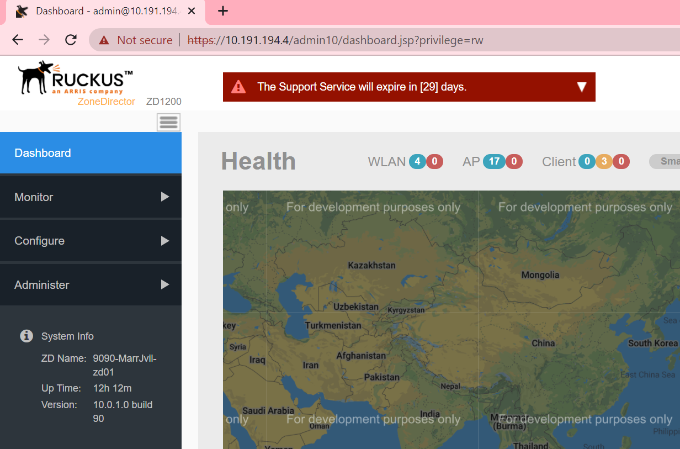Click the Not secure warning icon
The width and height of the screenshot is (680, 449).
click(x=104, y=40)
